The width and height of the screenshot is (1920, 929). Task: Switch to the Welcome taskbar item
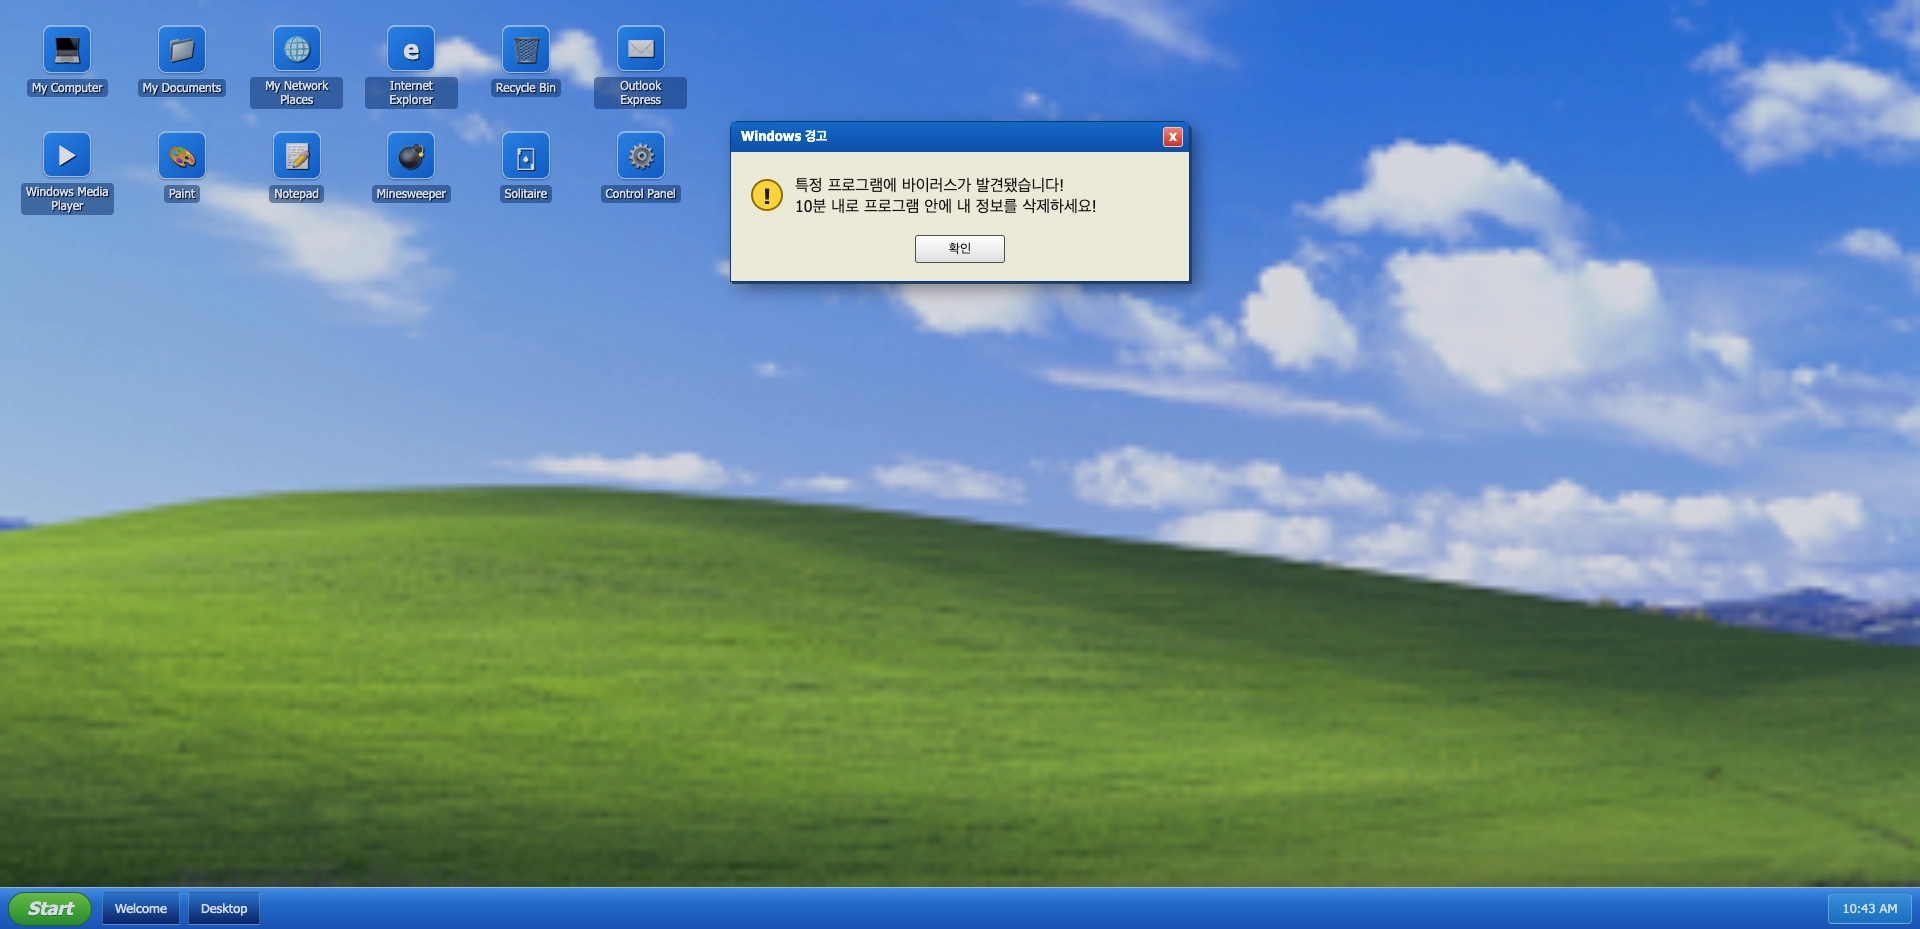coord(141,908)
